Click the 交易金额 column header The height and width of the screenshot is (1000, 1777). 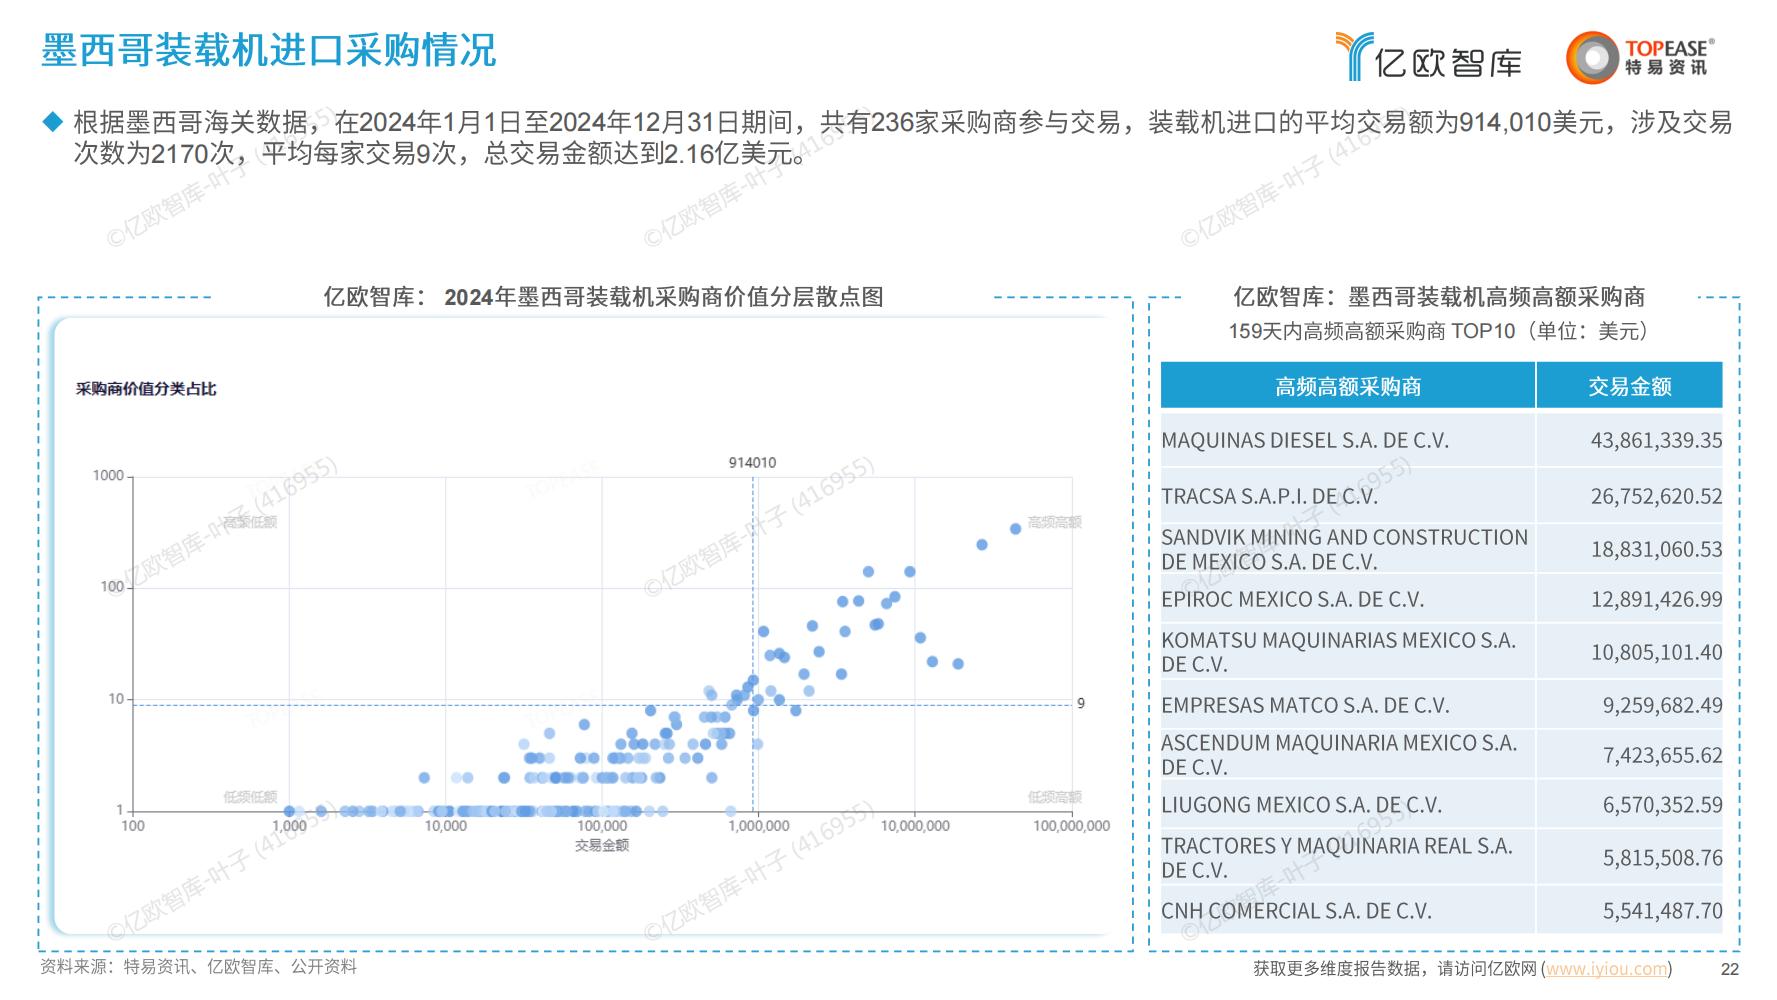[1629, 386]
